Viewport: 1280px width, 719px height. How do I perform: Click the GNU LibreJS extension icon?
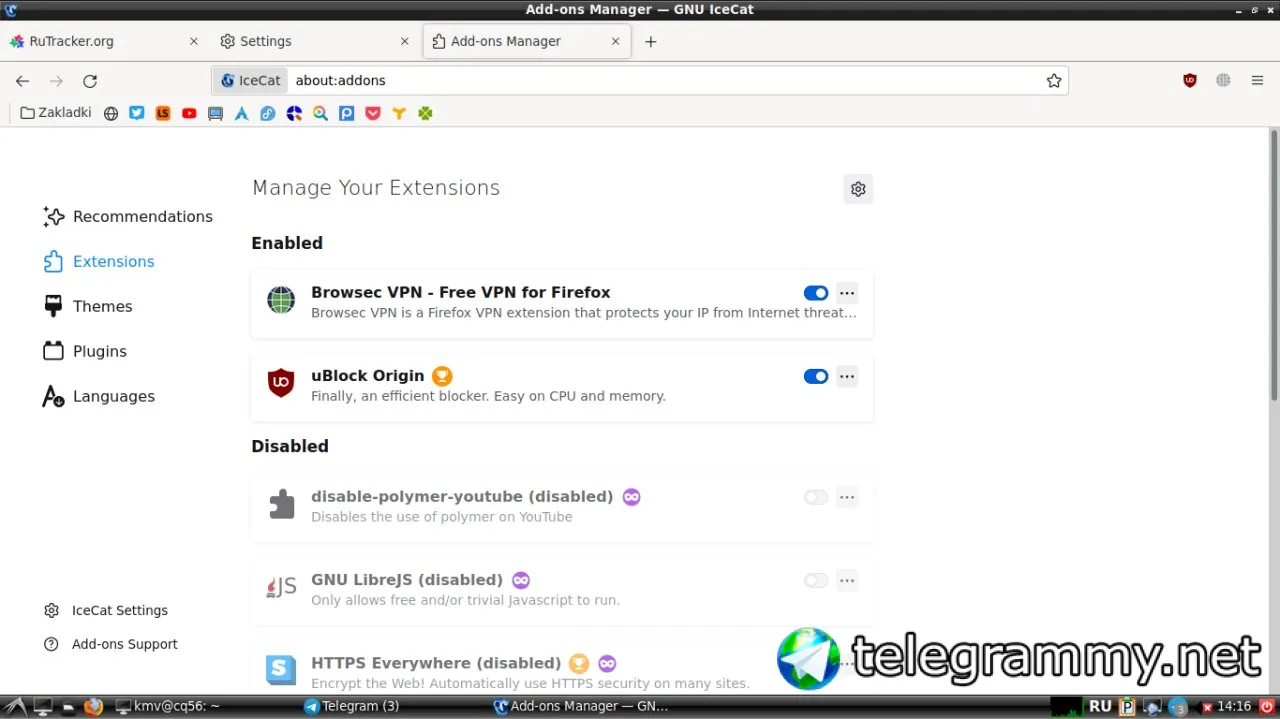281,587
